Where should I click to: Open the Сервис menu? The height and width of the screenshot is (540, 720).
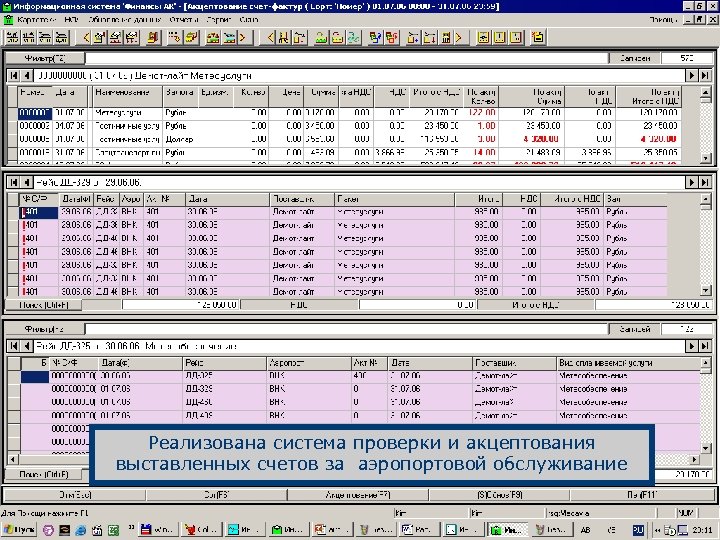[219, 20]
